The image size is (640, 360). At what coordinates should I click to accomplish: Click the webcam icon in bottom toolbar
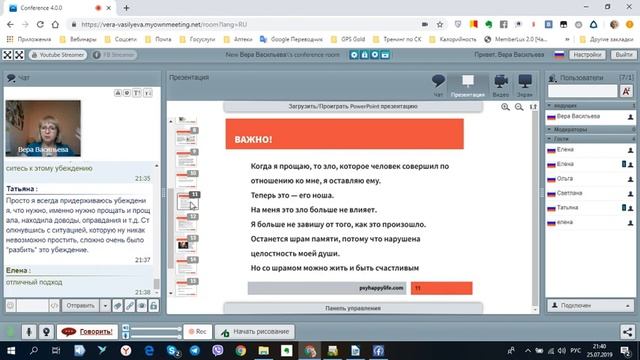(46, 331)
